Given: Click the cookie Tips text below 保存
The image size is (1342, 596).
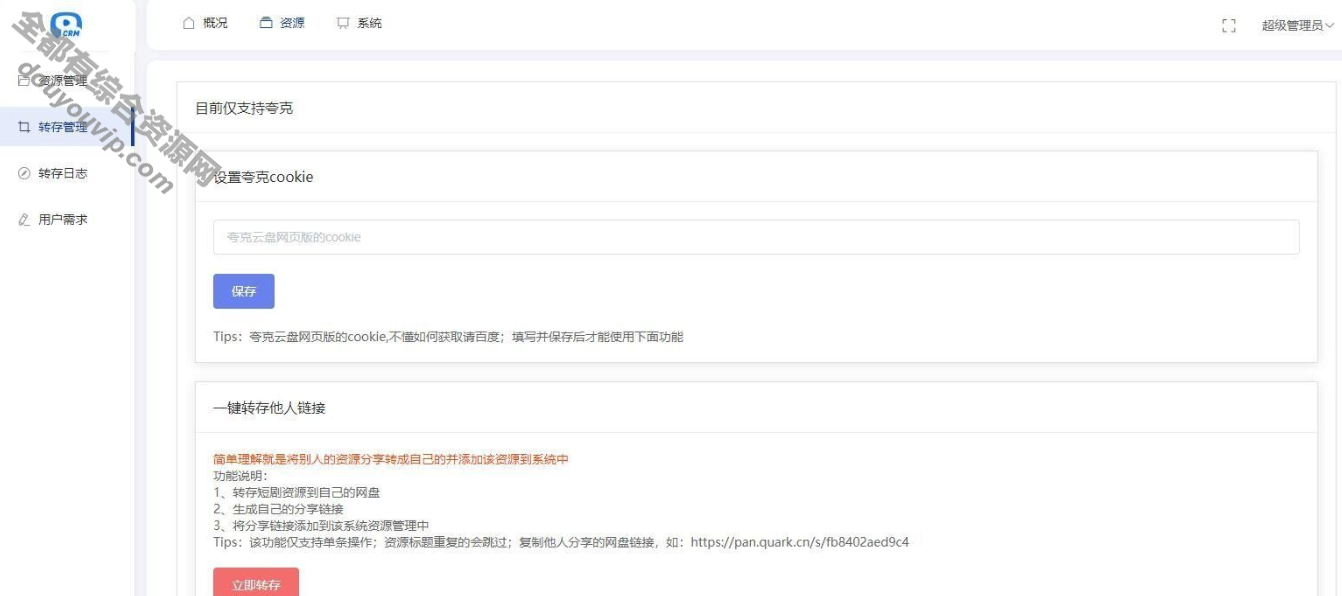Looking at the screenshot, I should click(448, 337).
